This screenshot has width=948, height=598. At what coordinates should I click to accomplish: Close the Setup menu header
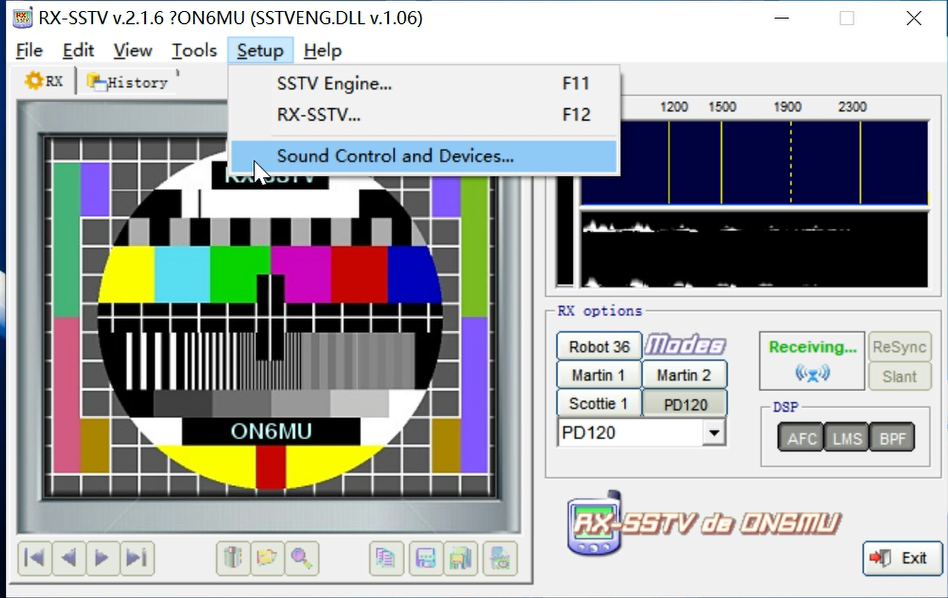click(x=260, y=50)
